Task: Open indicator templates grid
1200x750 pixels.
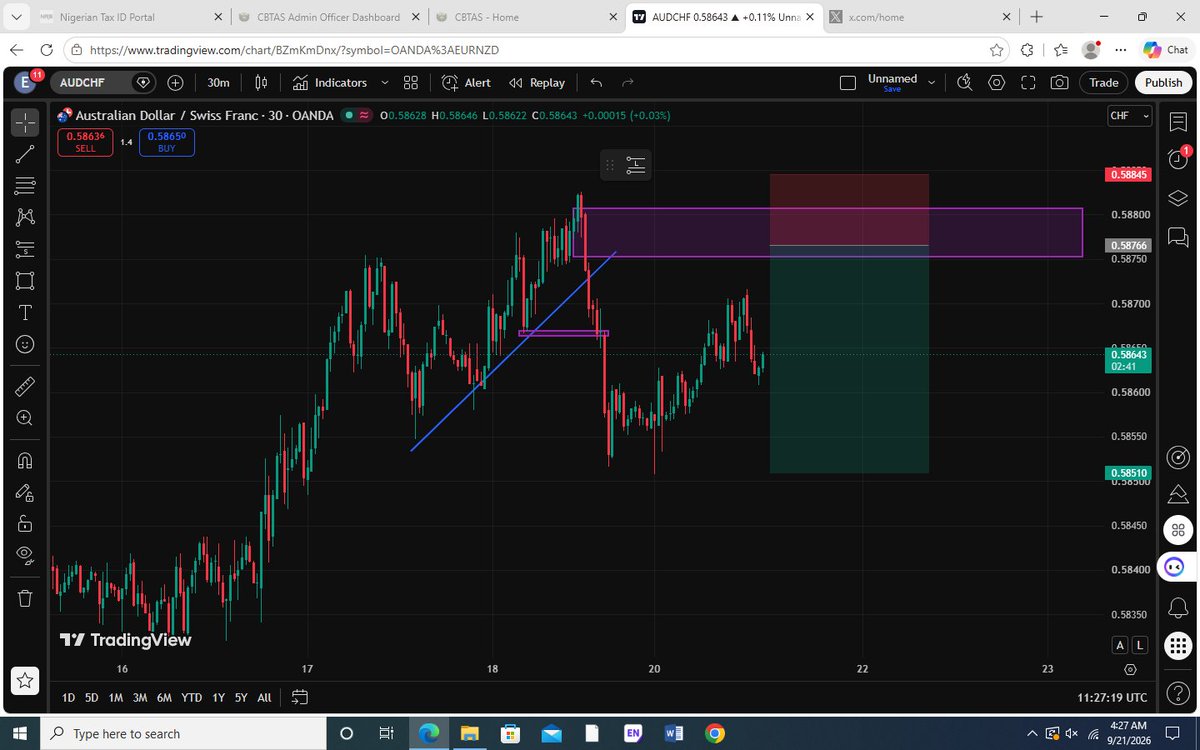Action: pos(411,83)
